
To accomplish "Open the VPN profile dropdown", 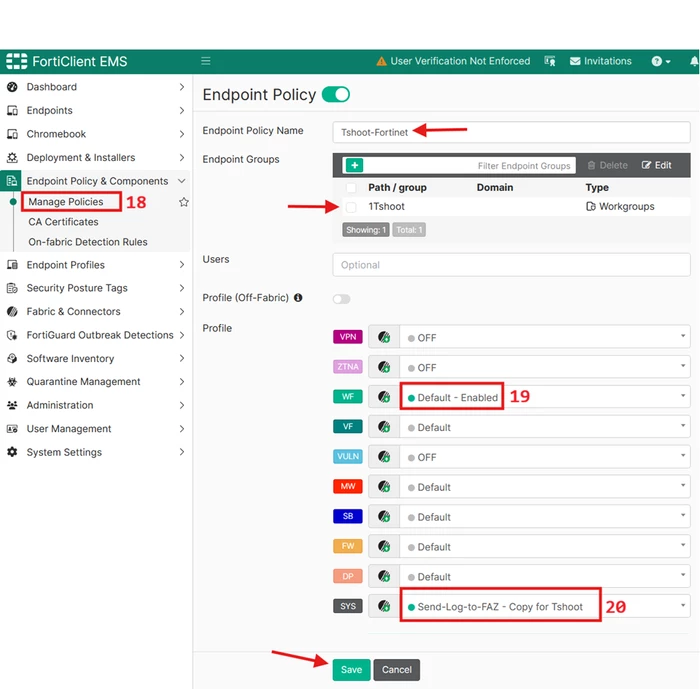I will [545, 337].
